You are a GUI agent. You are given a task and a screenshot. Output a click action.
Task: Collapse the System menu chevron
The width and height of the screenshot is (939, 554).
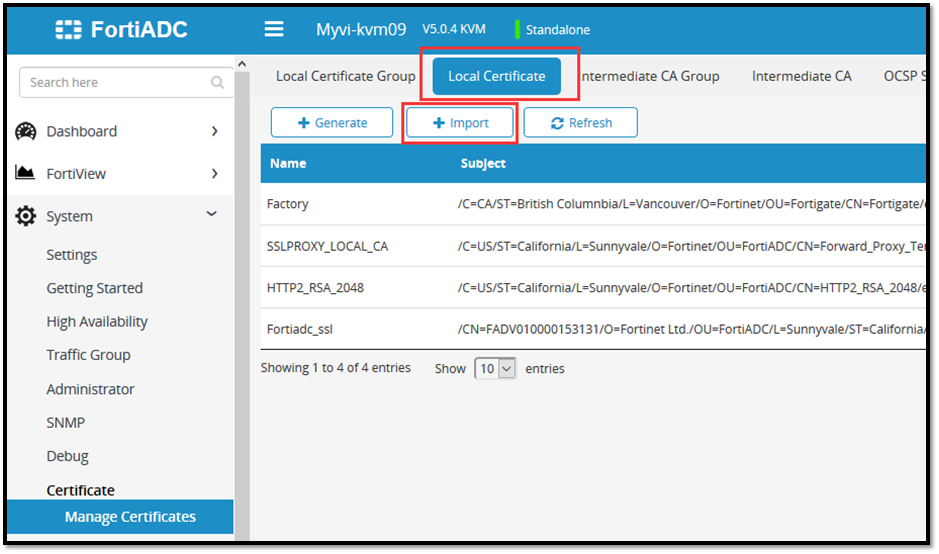211,214
